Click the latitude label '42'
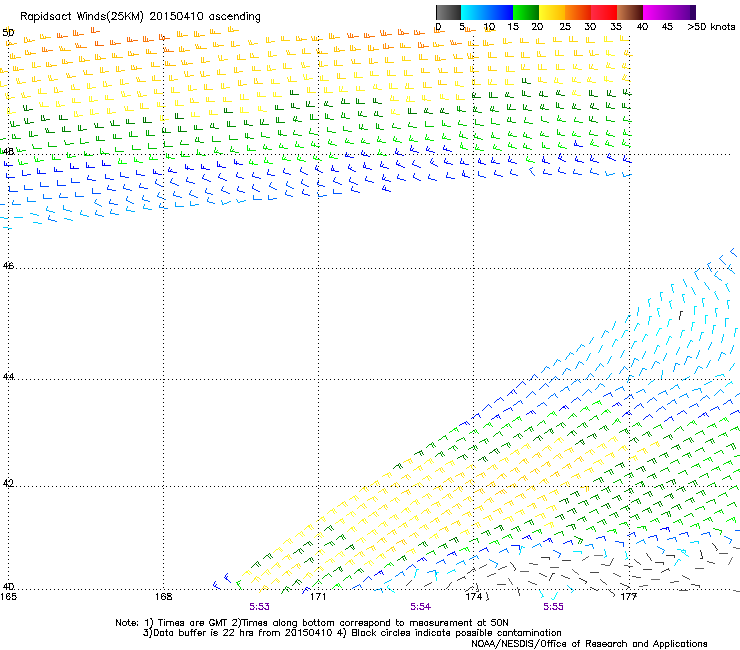Viewport: 740px width, 650px height. pos(8,483)
